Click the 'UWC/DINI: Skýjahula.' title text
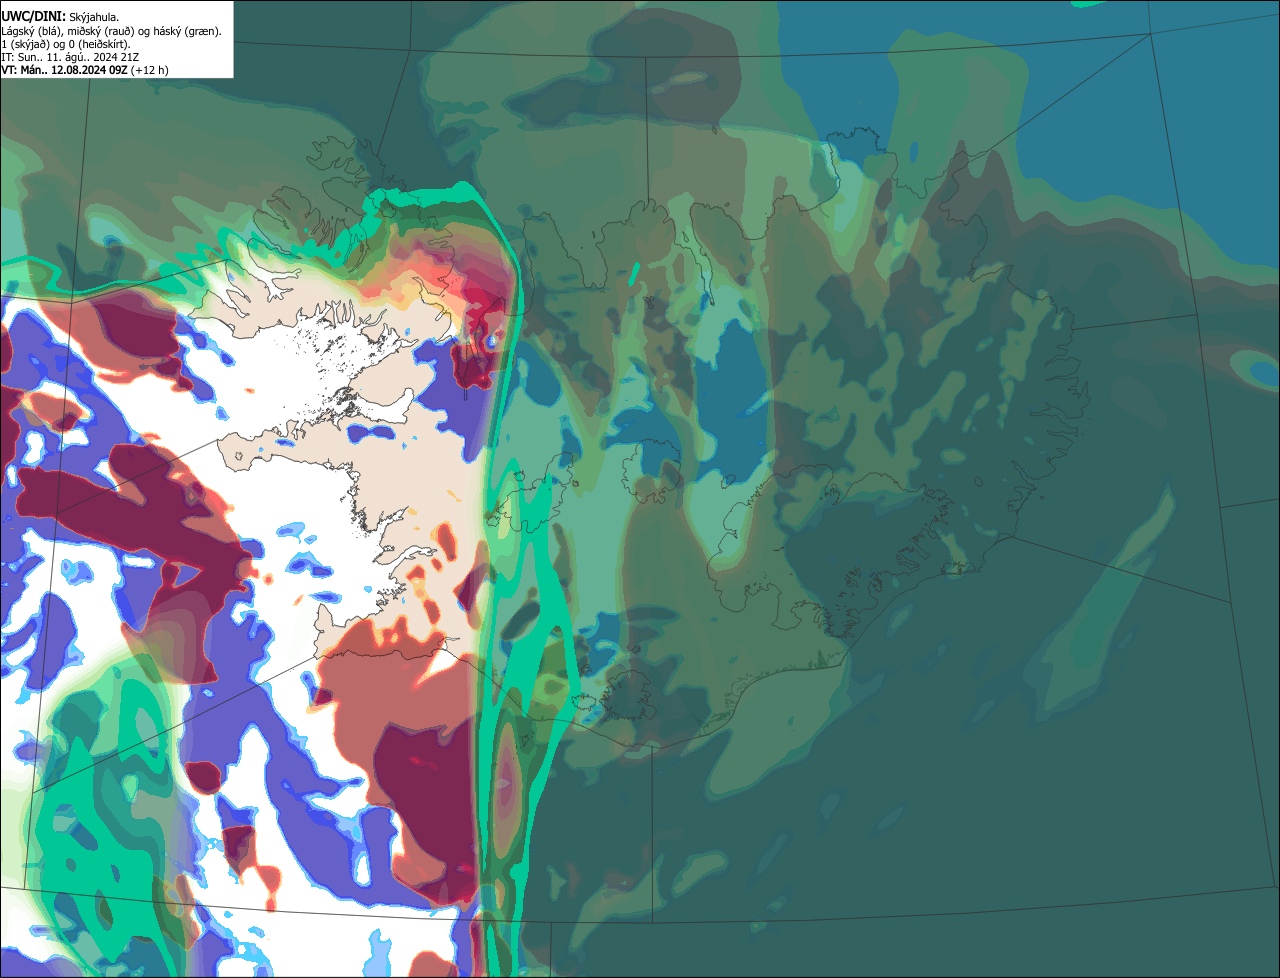This screenshot has width=1280, height=978. click(60, 17)
